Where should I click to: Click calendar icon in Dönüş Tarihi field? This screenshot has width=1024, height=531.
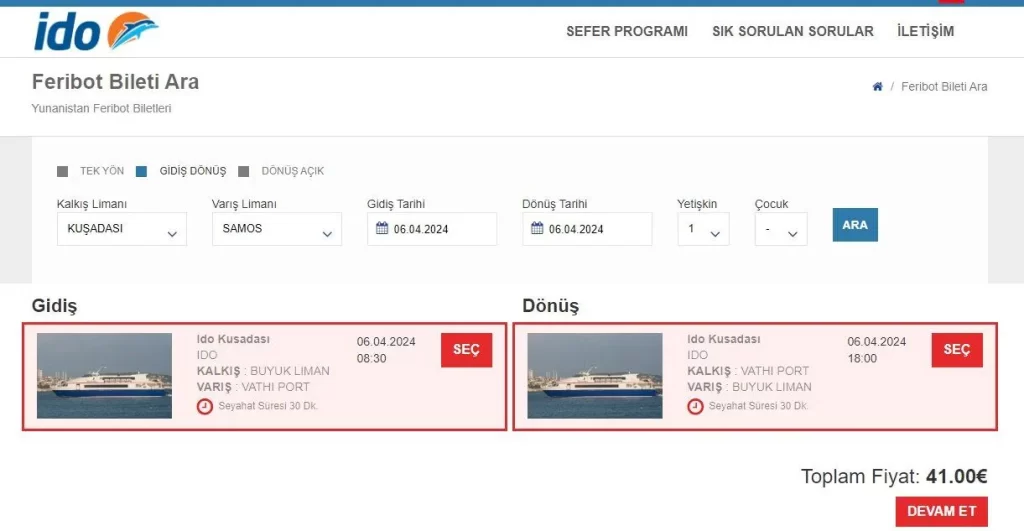(x=537, y=228)
